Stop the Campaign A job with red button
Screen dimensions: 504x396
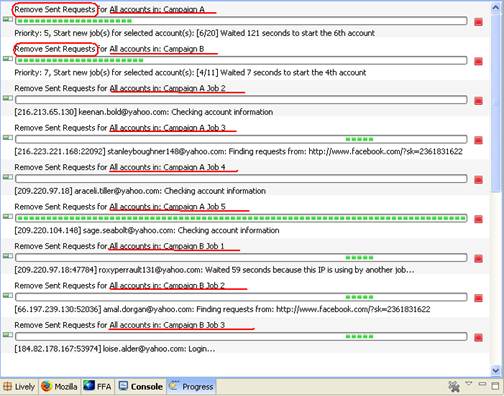click(478, 22)
